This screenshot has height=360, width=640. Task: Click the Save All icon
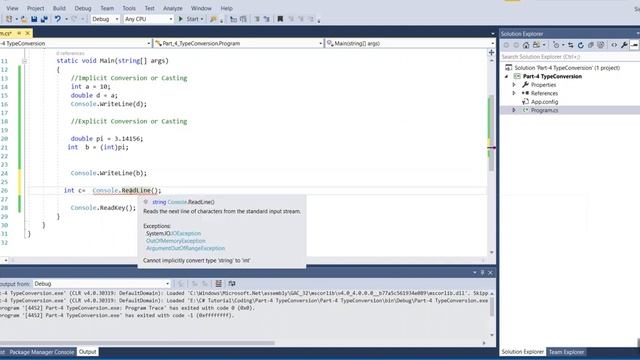44,19
